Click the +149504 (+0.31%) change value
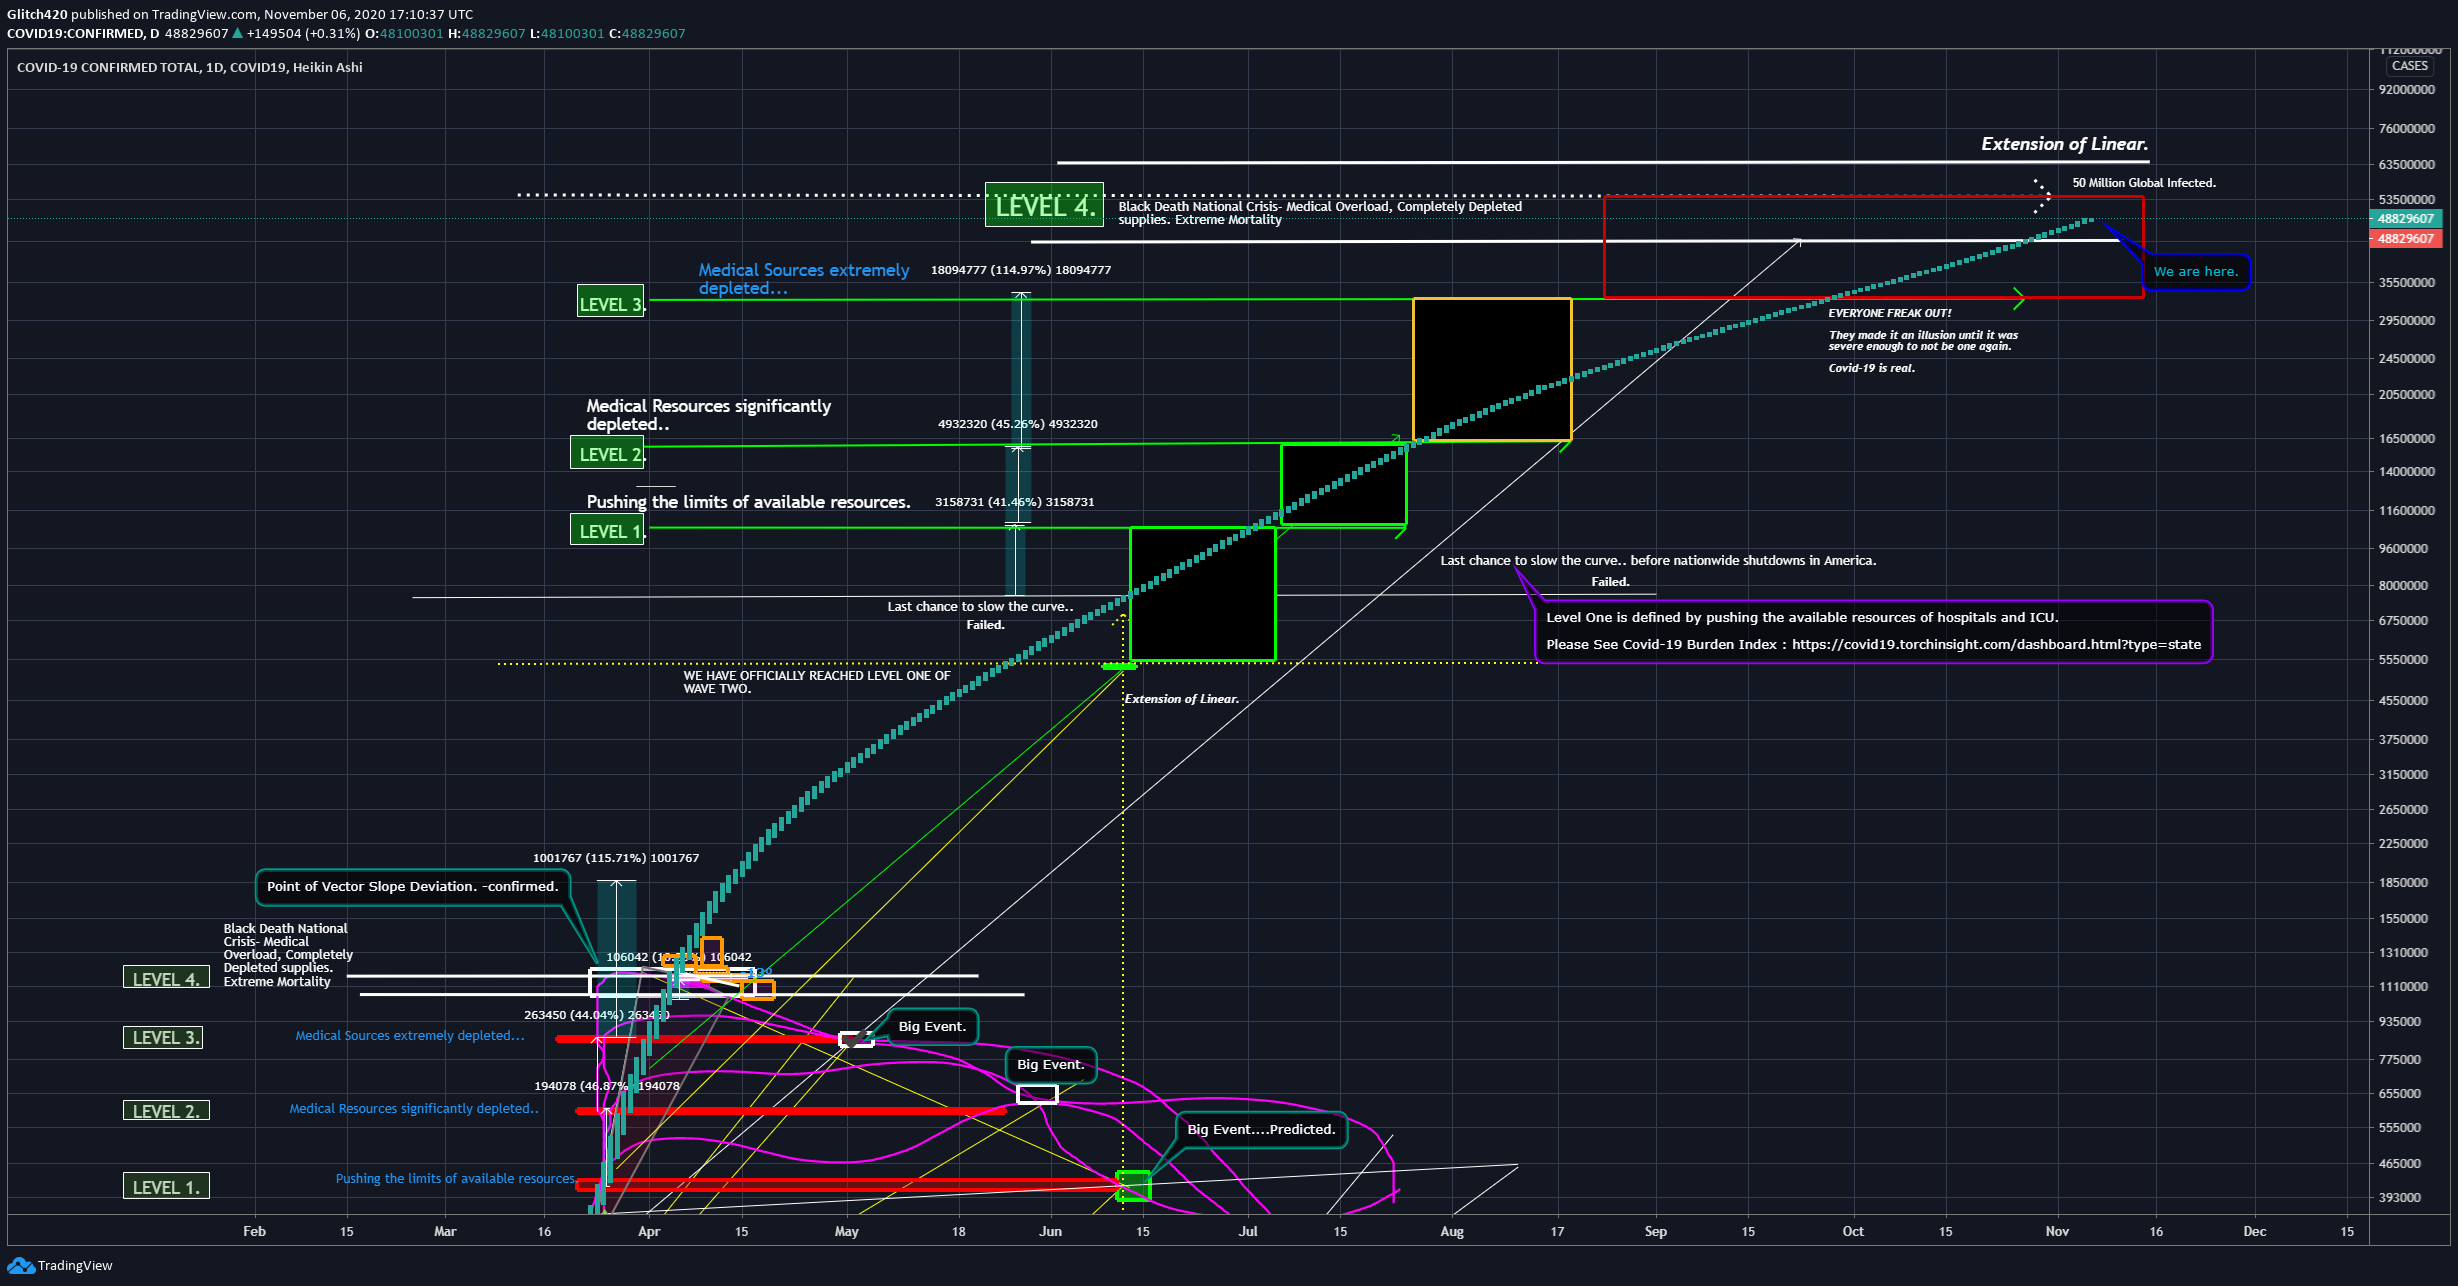The height and width of the screenshot is (1286, 2458). tap(304, 33)
